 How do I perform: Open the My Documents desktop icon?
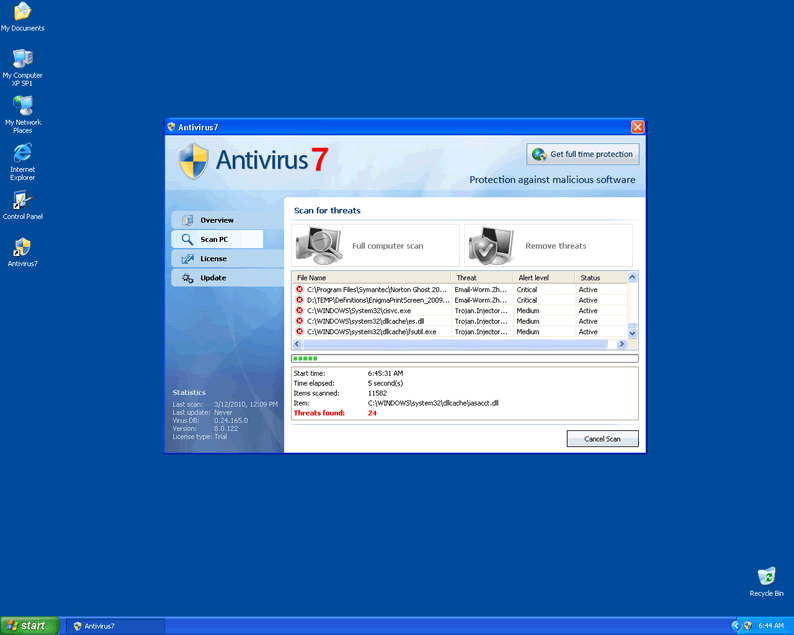pyautogui.click(x=22, y=13)
